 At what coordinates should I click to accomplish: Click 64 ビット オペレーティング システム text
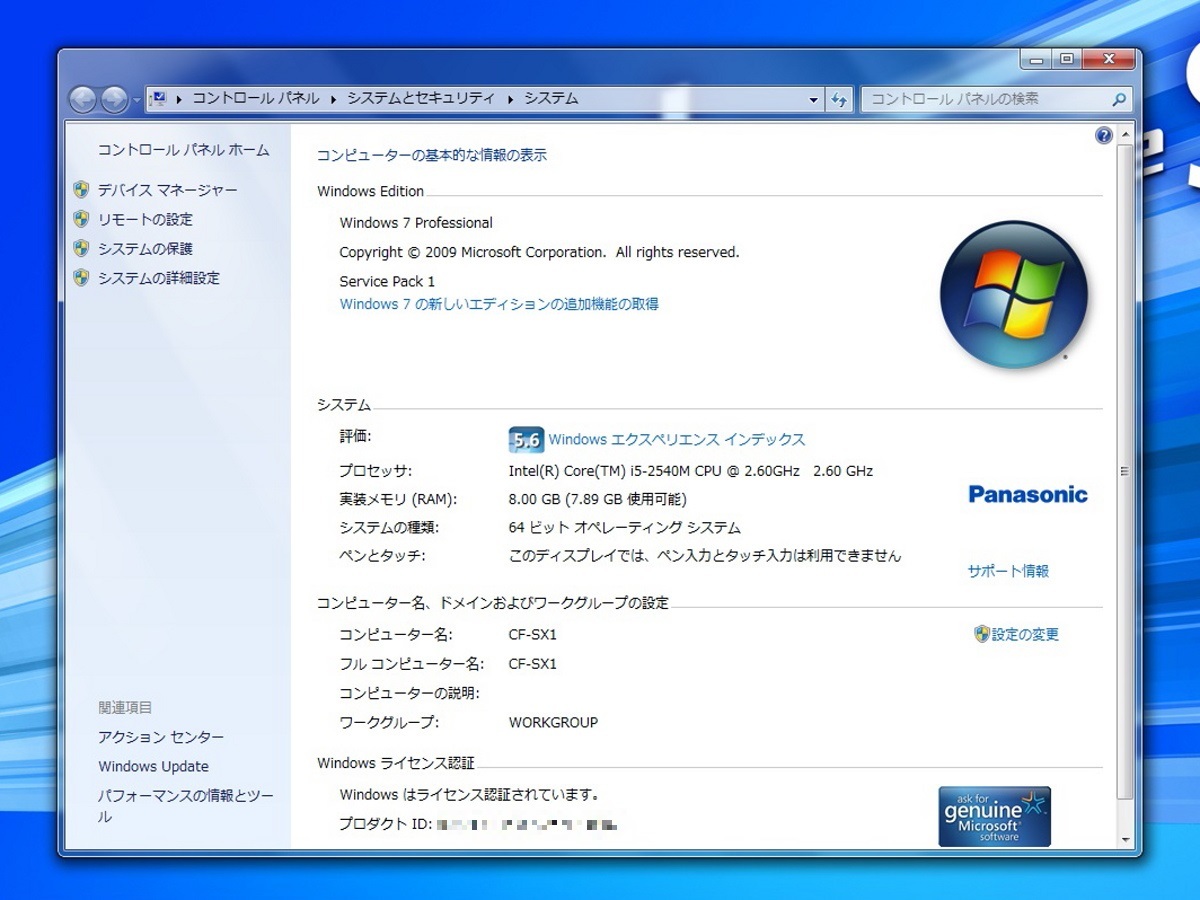pos(625,527)
